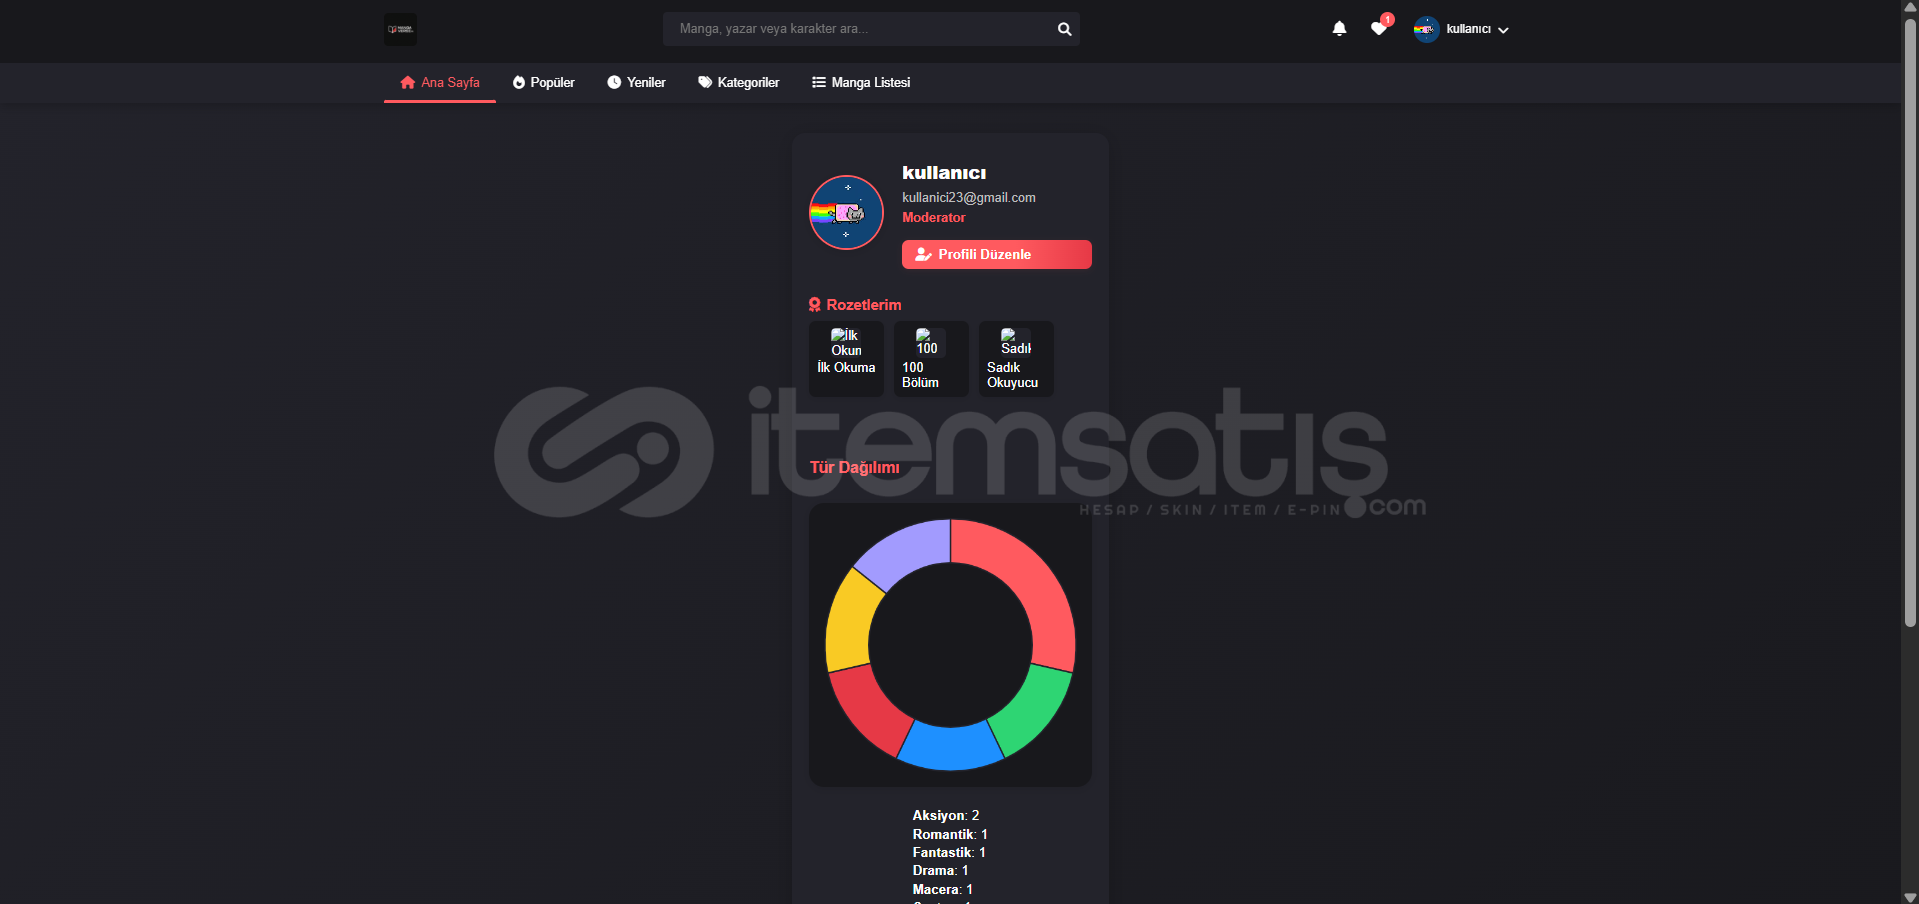Click the user avatar in top bar

click(x=1426, y=29)
